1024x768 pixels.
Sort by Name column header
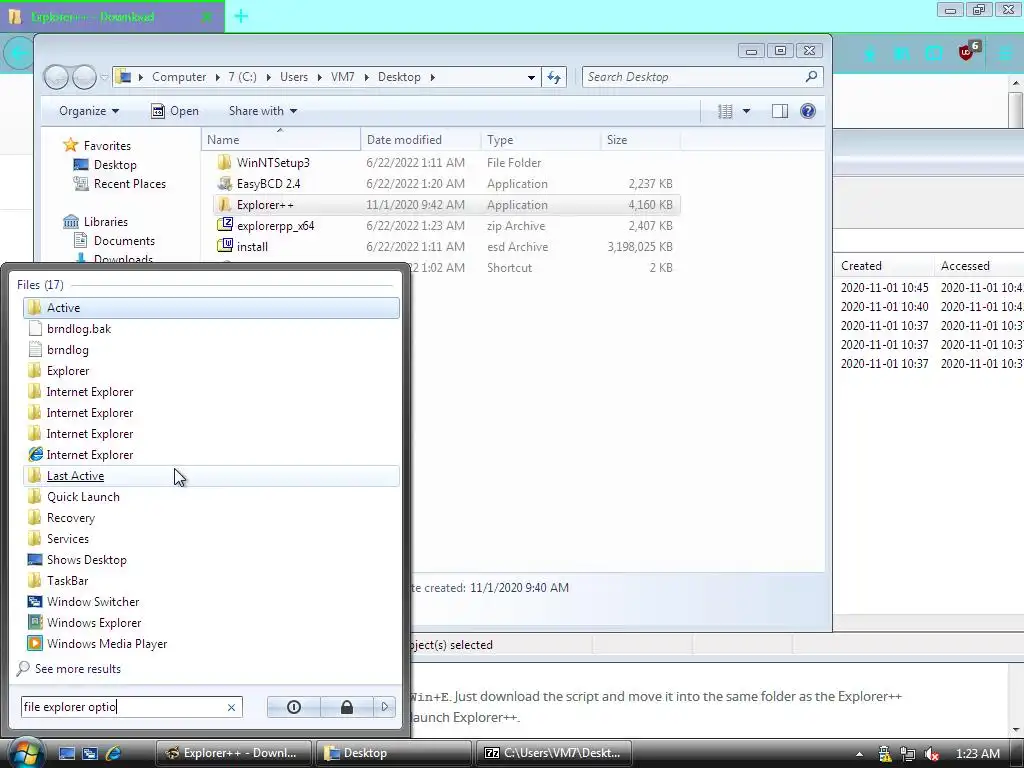coord(281,140)
